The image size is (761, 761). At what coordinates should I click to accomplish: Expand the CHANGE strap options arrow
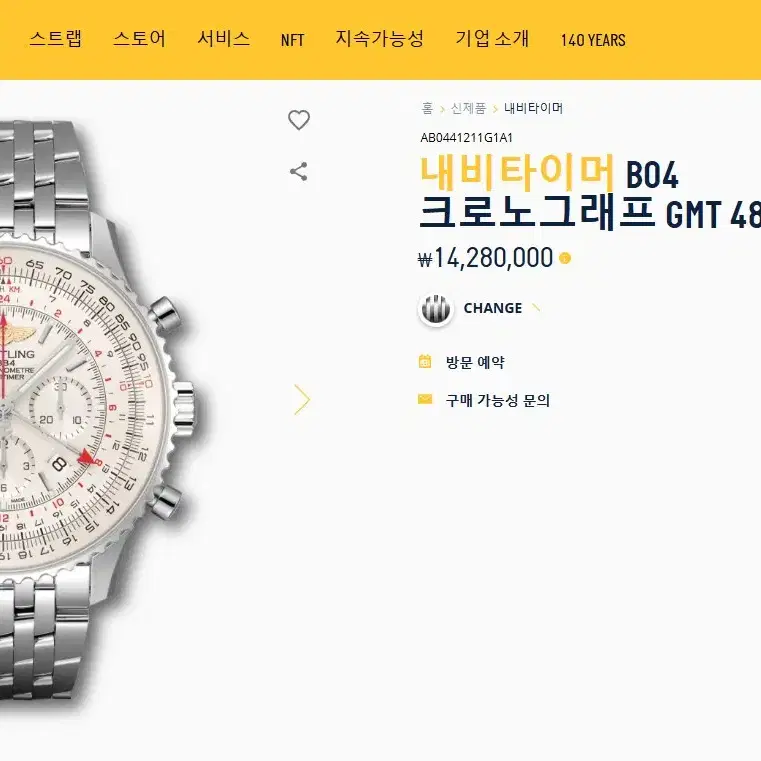point(536,307)
